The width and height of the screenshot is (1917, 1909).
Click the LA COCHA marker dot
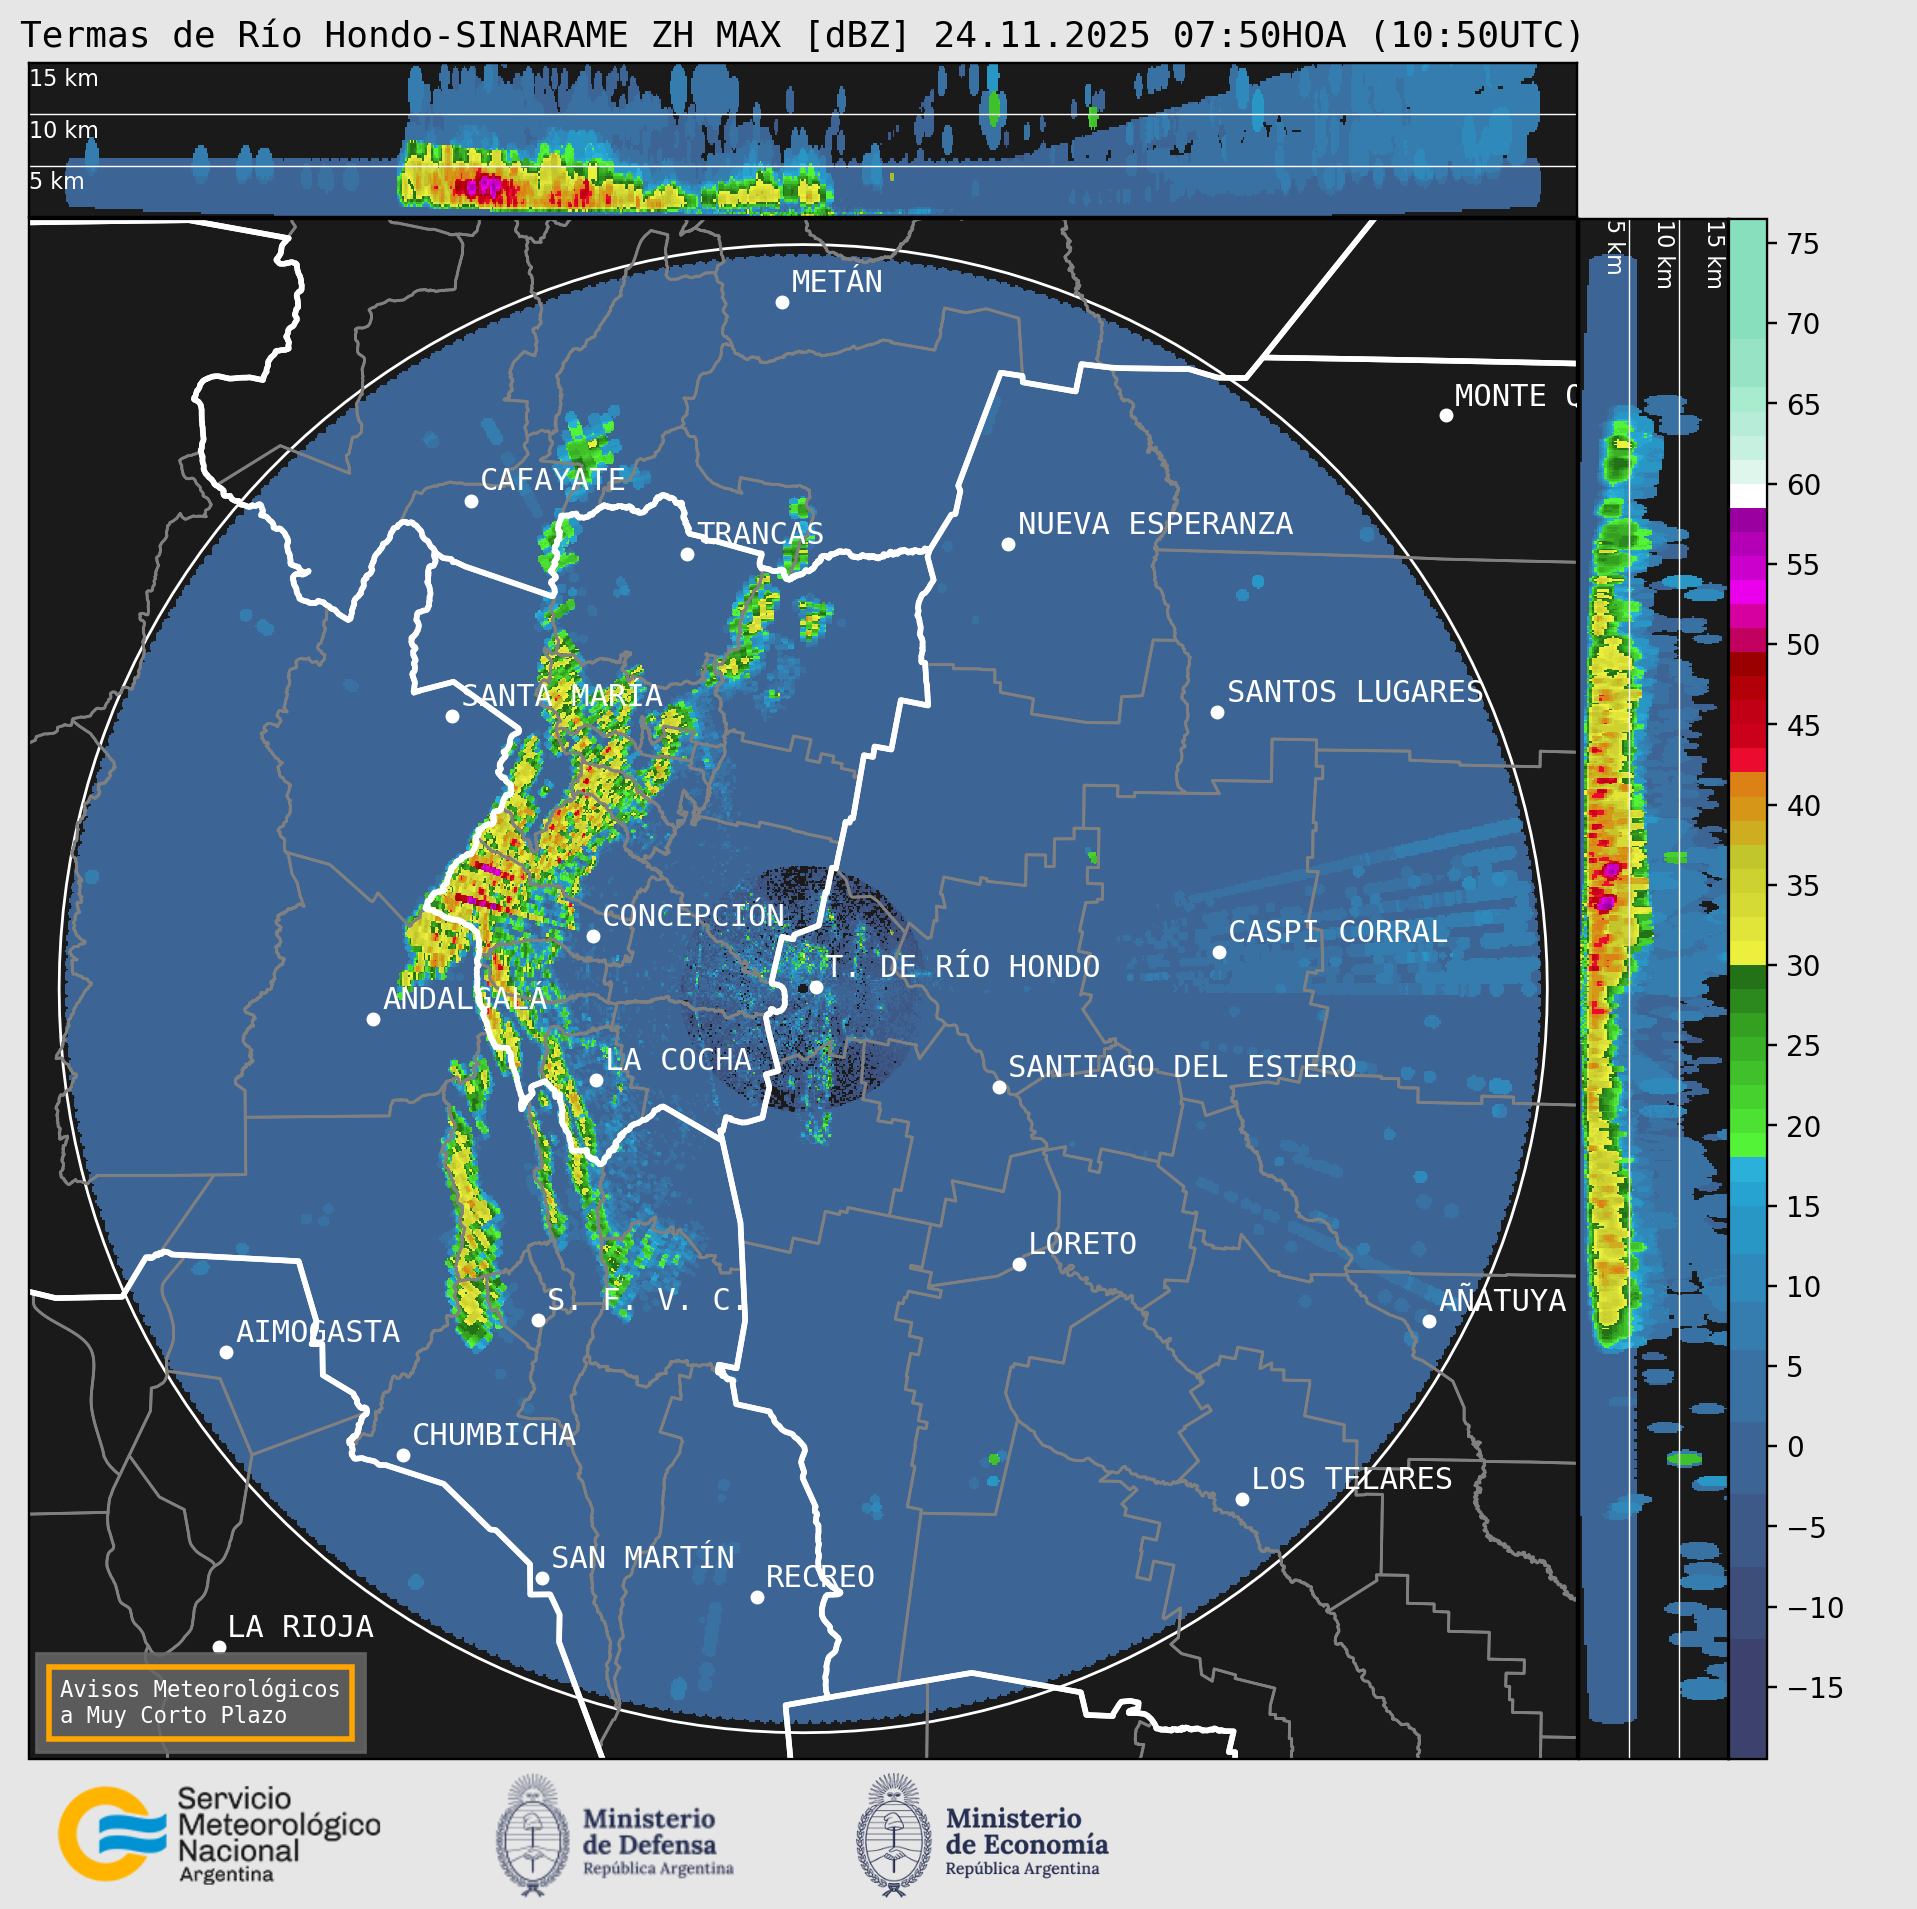[596, 1080]
